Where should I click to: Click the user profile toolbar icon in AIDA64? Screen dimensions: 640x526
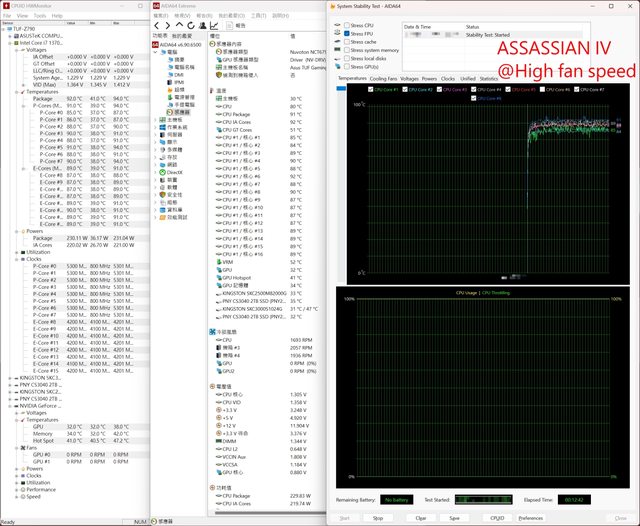[200, 25]
